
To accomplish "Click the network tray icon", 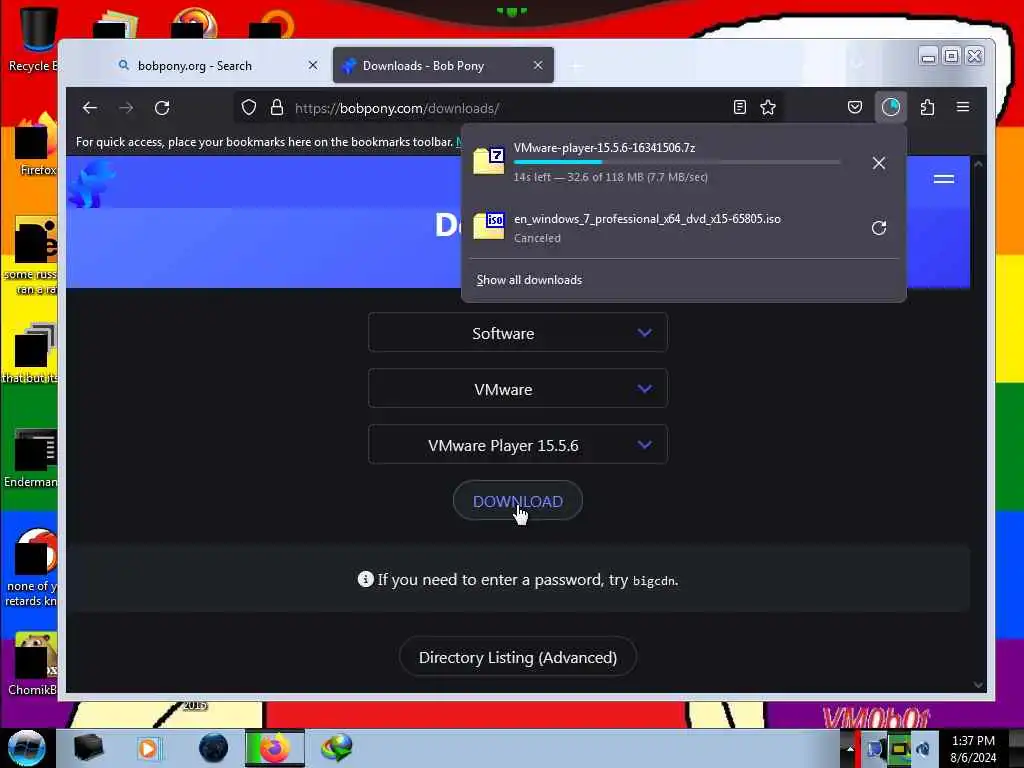I will 876,748.
